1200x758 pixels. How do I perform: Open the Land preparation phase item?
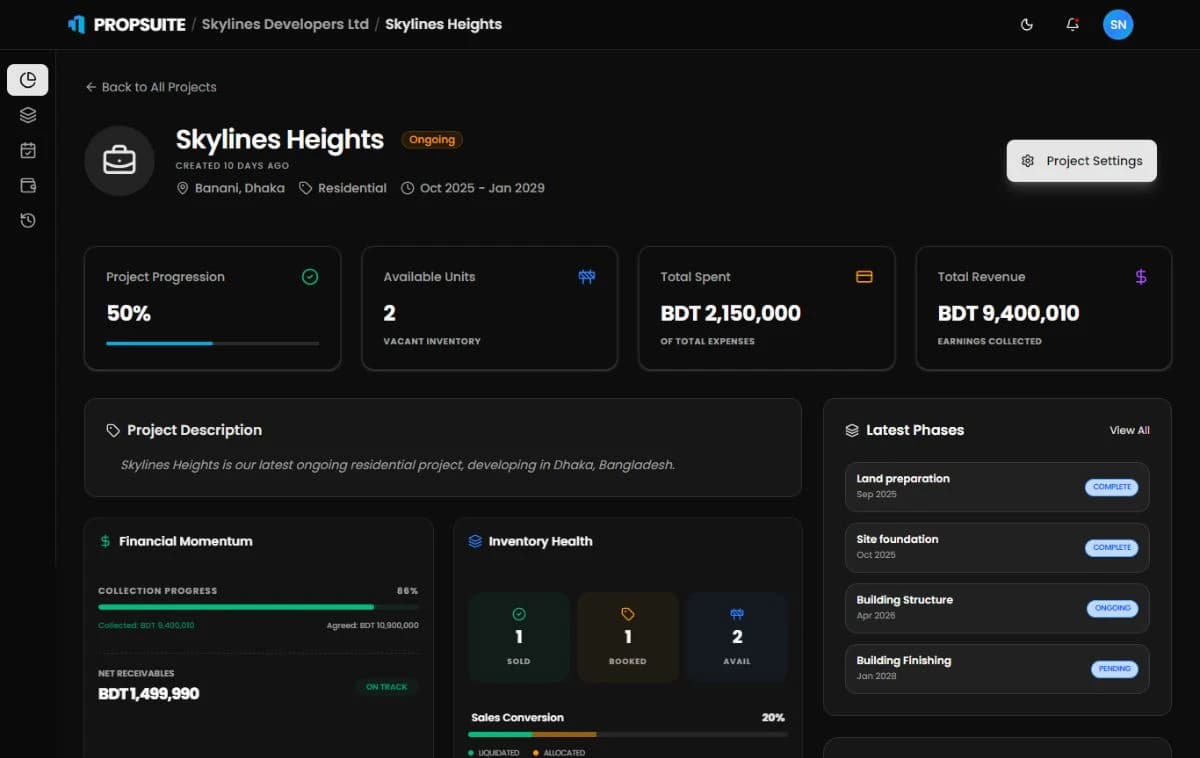point(997,487)
